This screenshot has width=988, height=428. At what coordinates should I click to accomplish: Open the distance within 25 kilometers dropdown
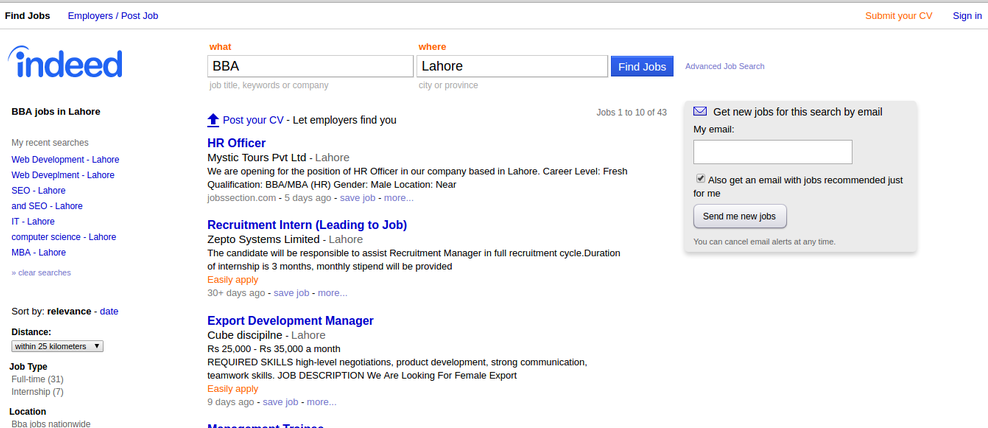click(57, 346)
